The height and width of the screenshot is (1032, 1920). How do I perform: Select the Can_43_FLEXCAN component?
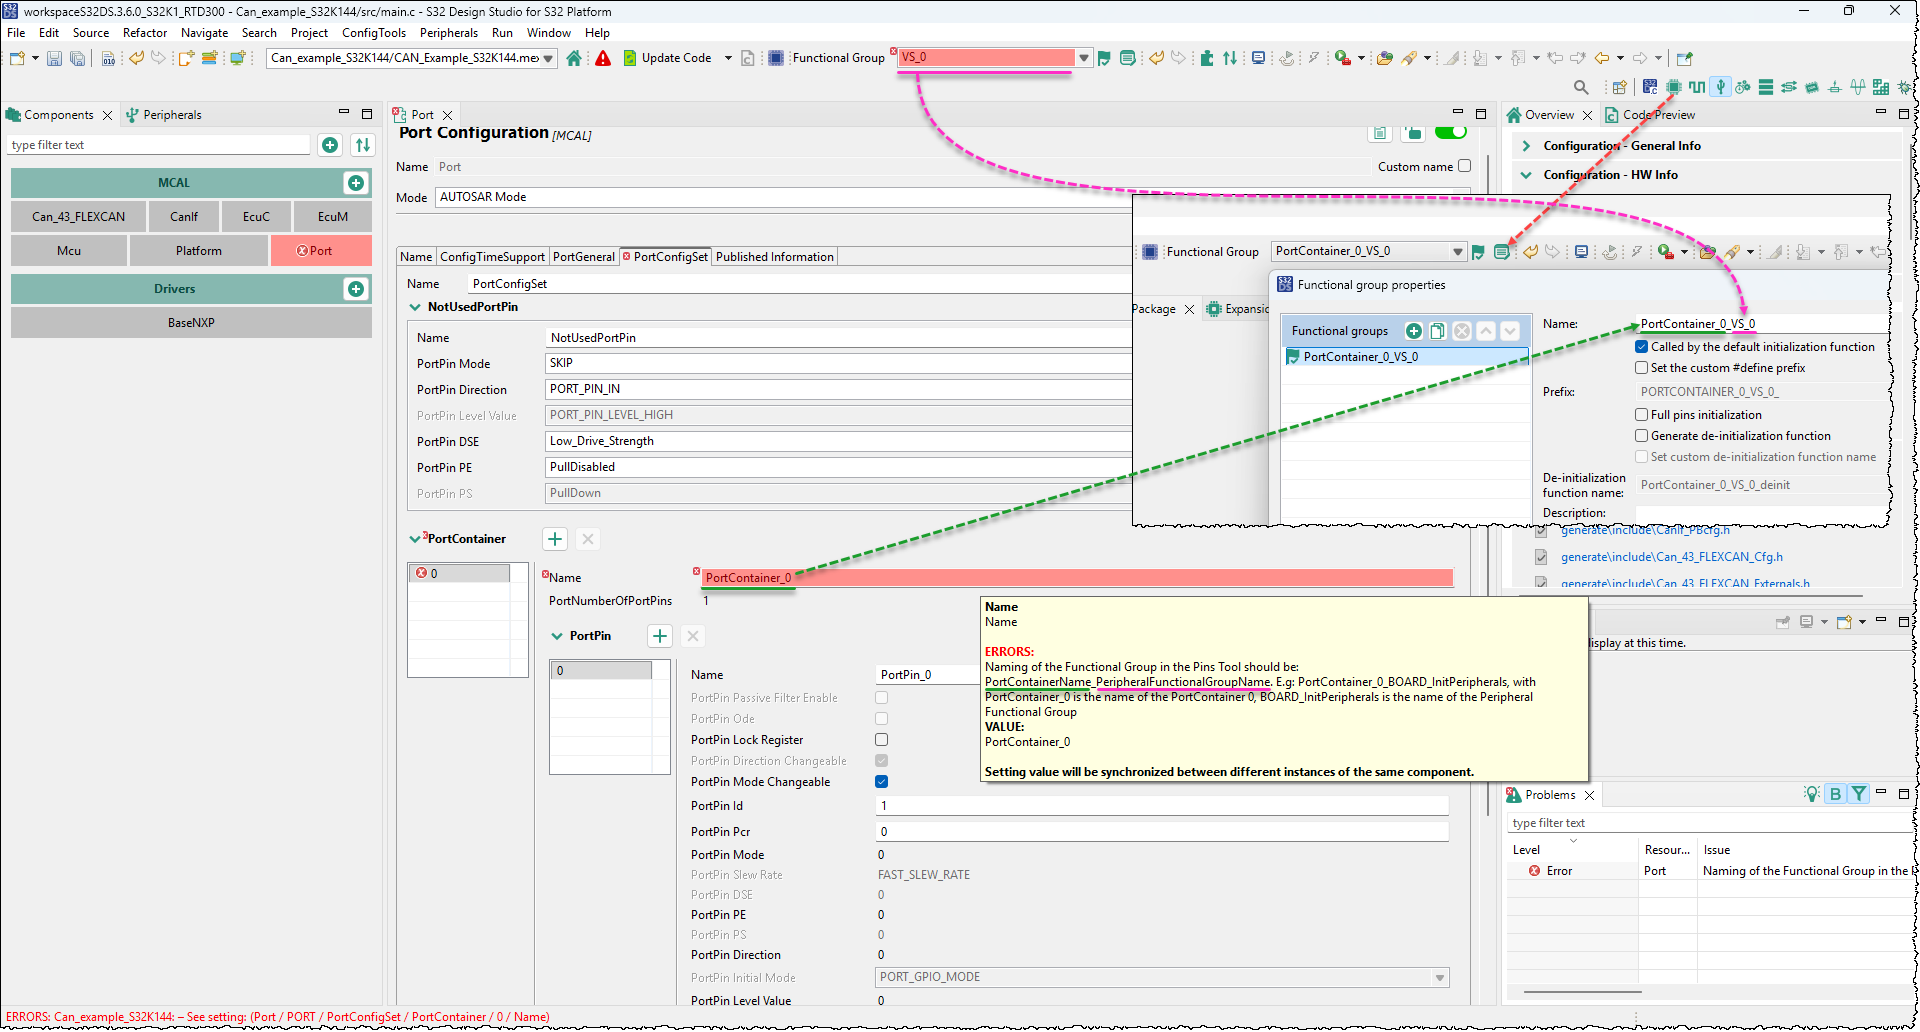79,217
